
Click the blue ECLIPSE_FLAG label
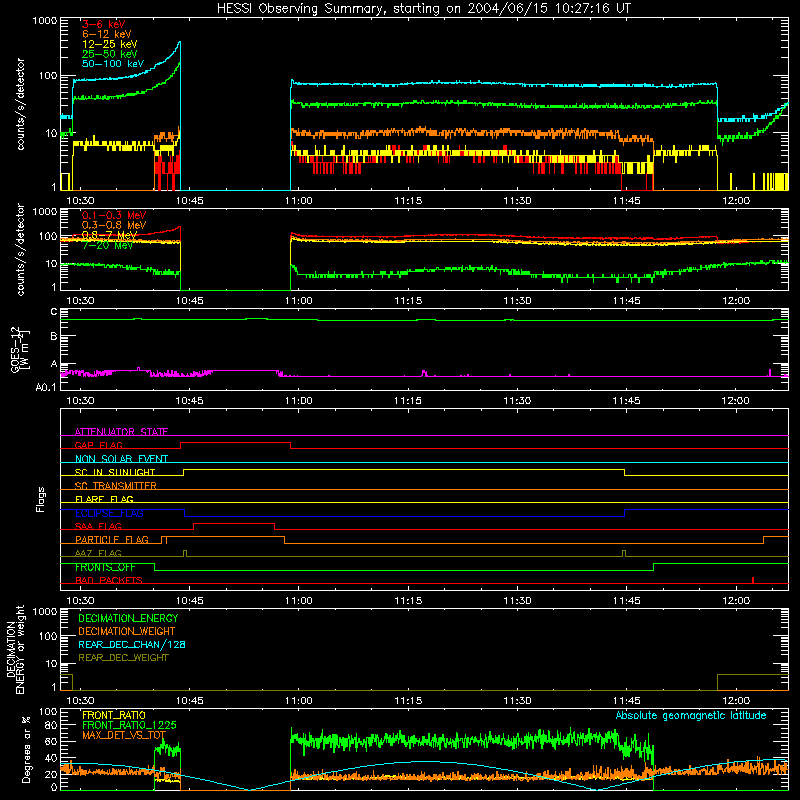pyautogui.click(x=109, y=513)
